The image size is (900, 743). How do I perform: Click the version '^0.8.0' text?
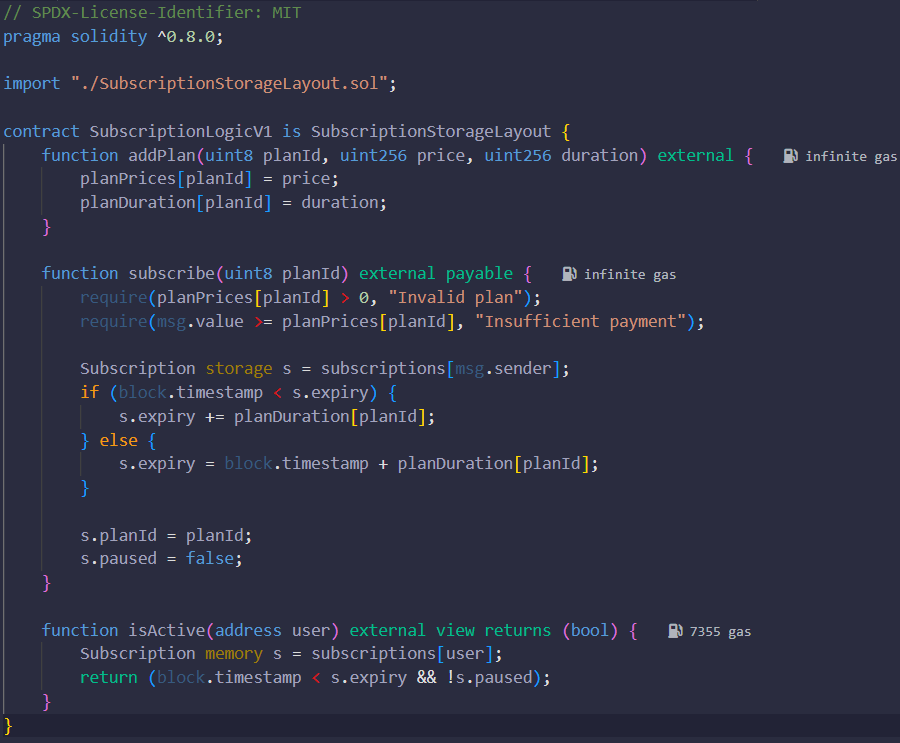186,37
